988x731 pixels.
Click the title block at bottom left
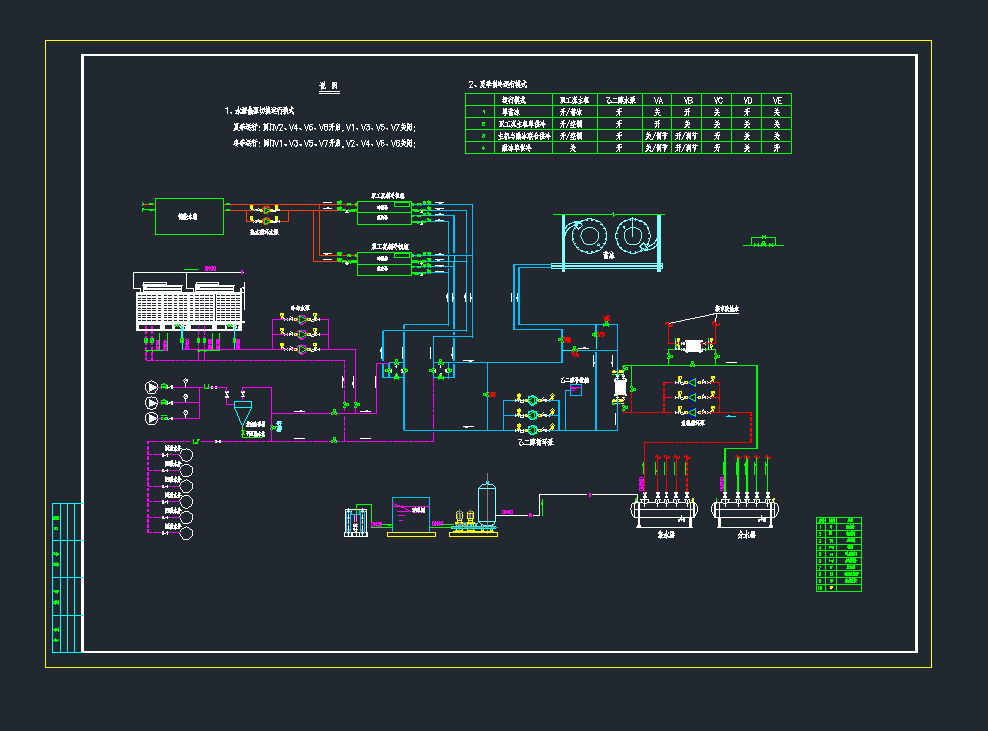pyautogui.click(x=65, y=575)
